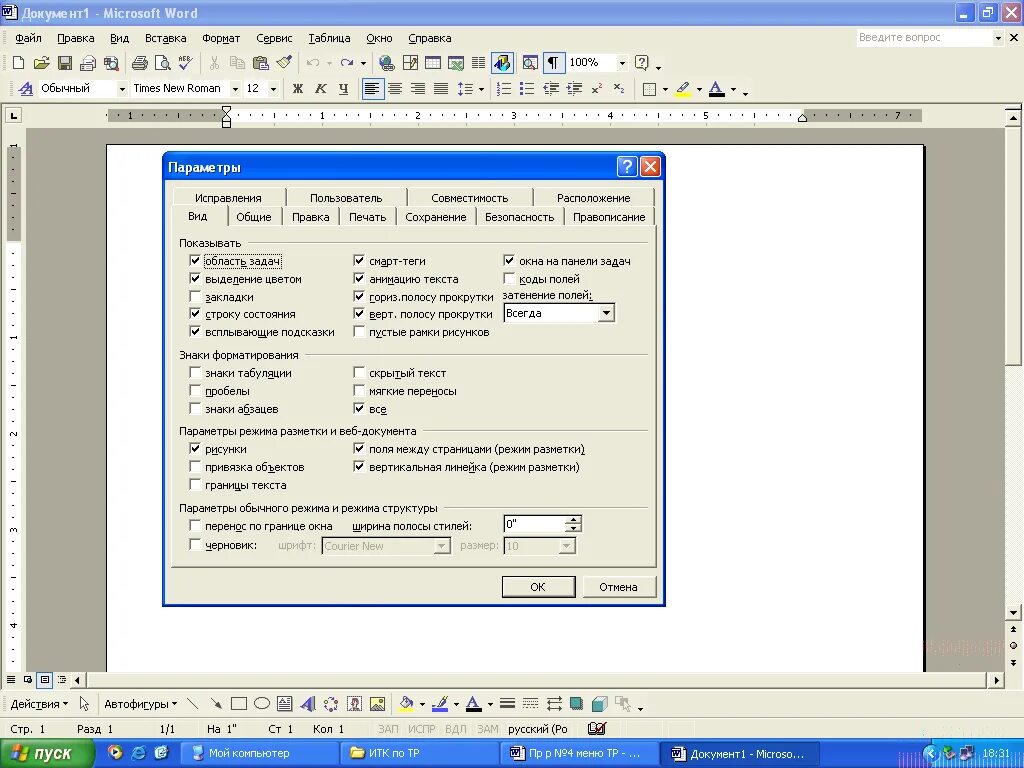Select the rectangle shape drawing tool
This screenshot has width=1024, height=768.
coord(238,703)
